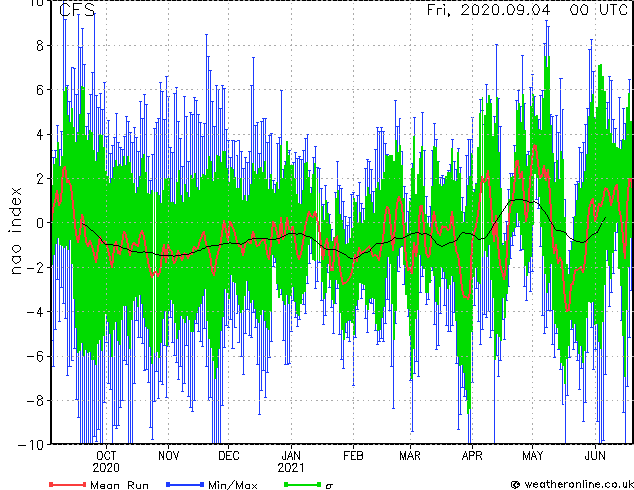Click the y-axis value 8
634x490 pixels.
(40, 45)
